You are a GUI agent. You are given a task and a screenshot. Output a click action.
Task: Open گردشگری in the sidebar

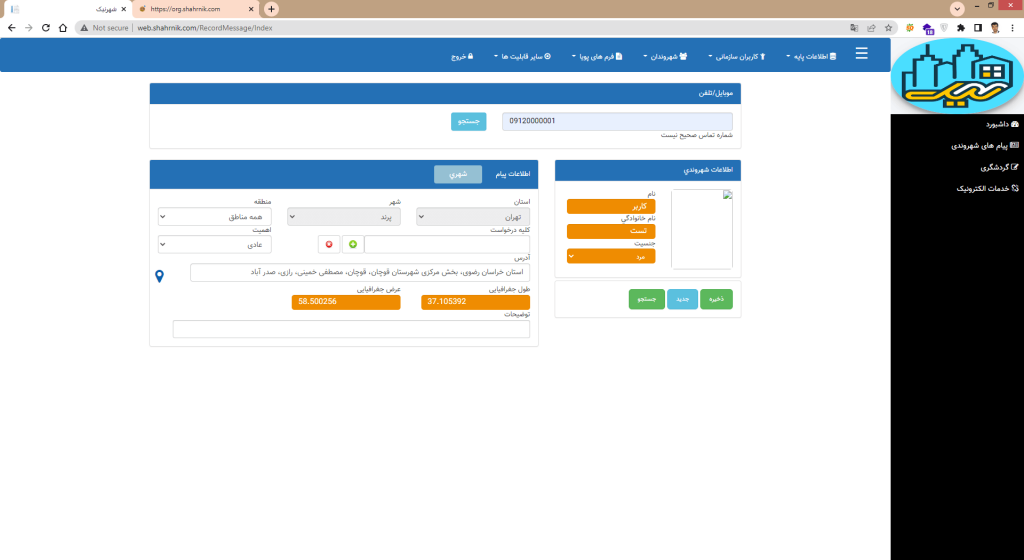coord(999,167)
